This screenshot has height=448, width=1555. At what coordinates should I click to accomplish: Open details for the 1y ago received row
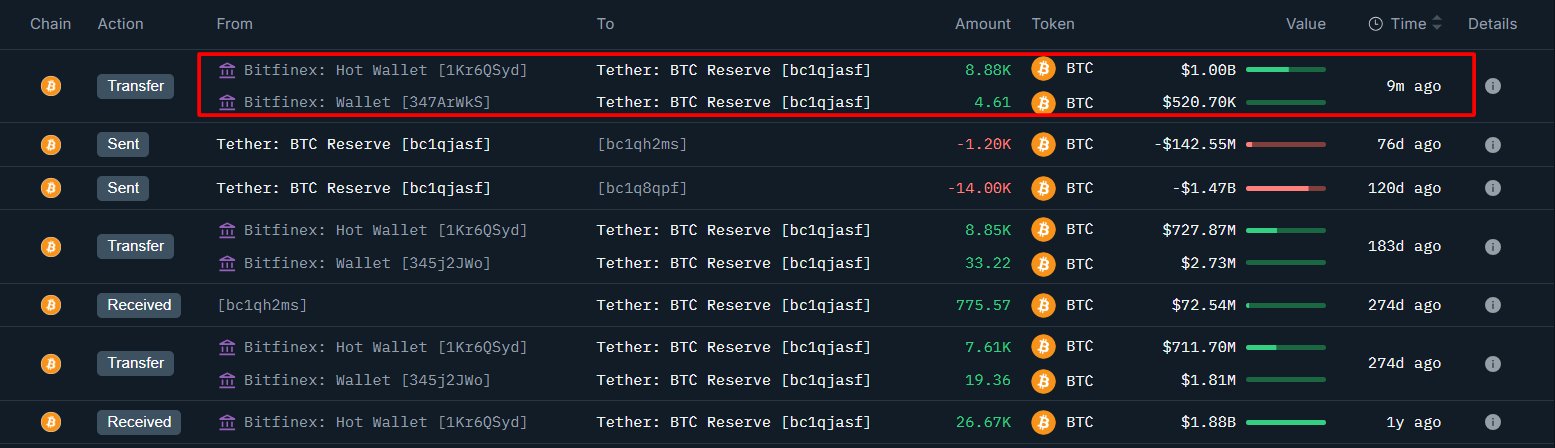coord(1492,422)
